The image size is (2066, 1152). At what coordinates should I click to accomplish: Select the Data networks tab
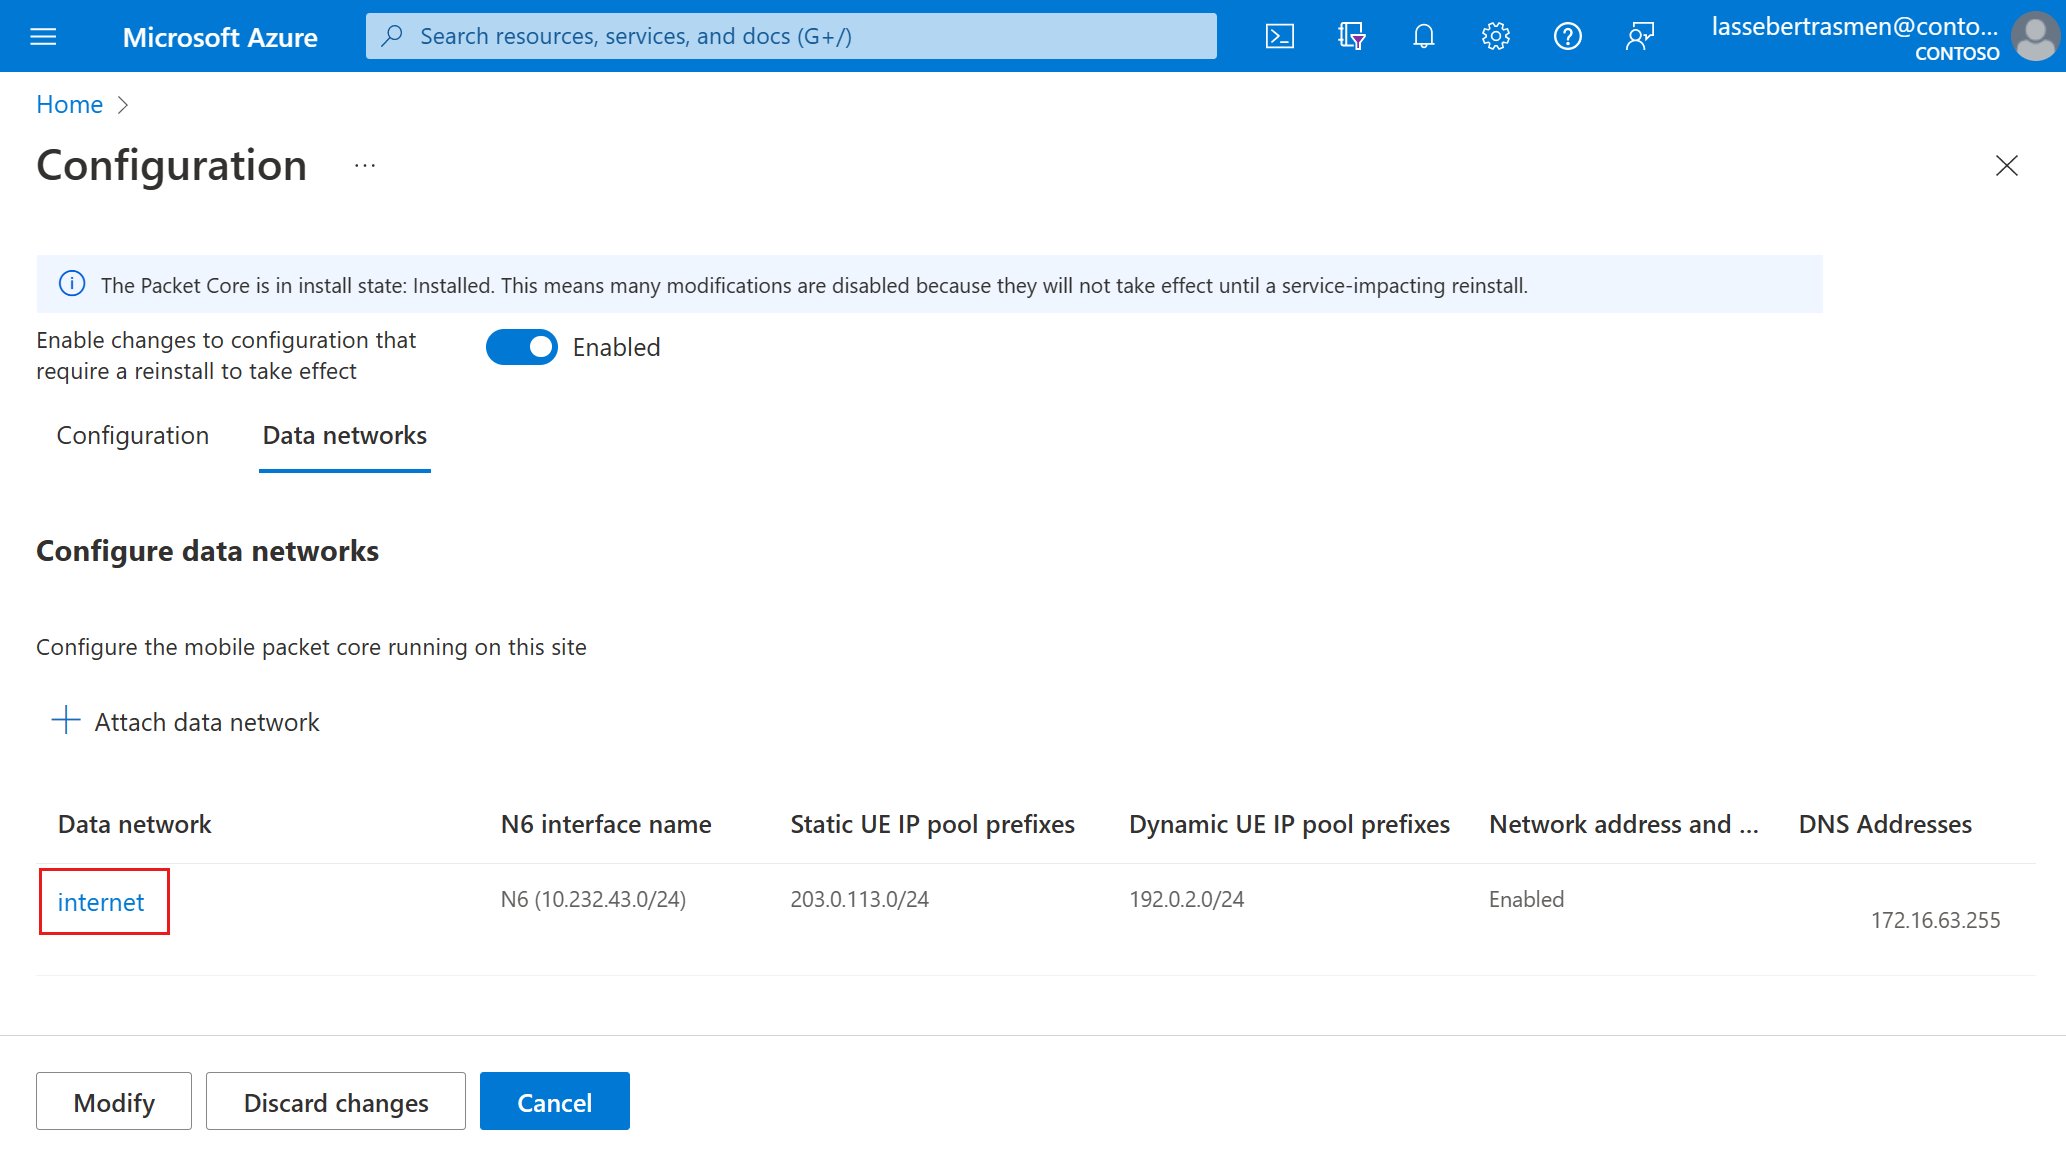345,436
